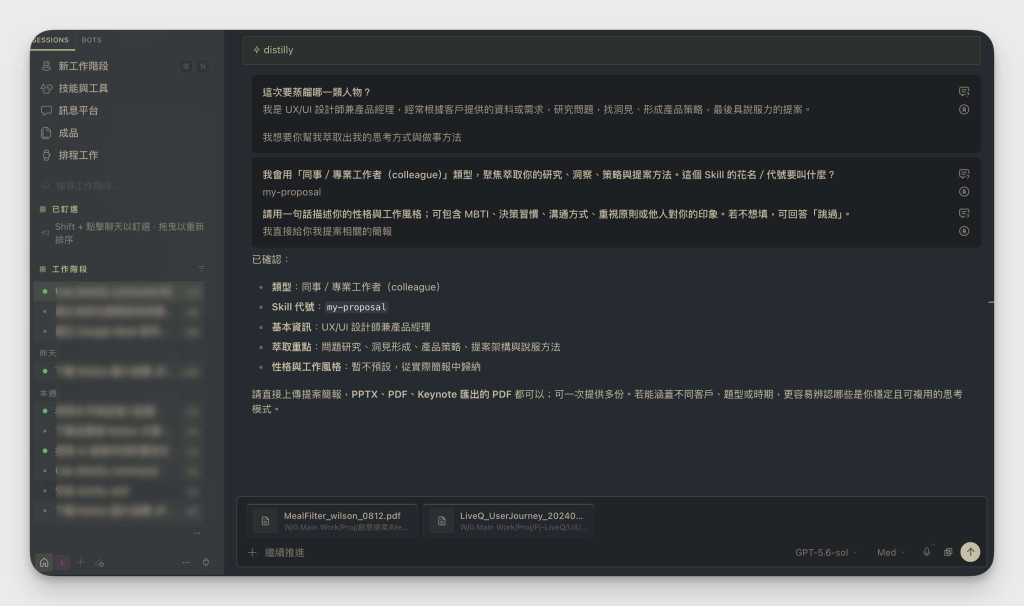Image resolution: width=1024 pixels, height=606 pixels.
Task: Send the message with the arrow button
Action: (970, 552)
